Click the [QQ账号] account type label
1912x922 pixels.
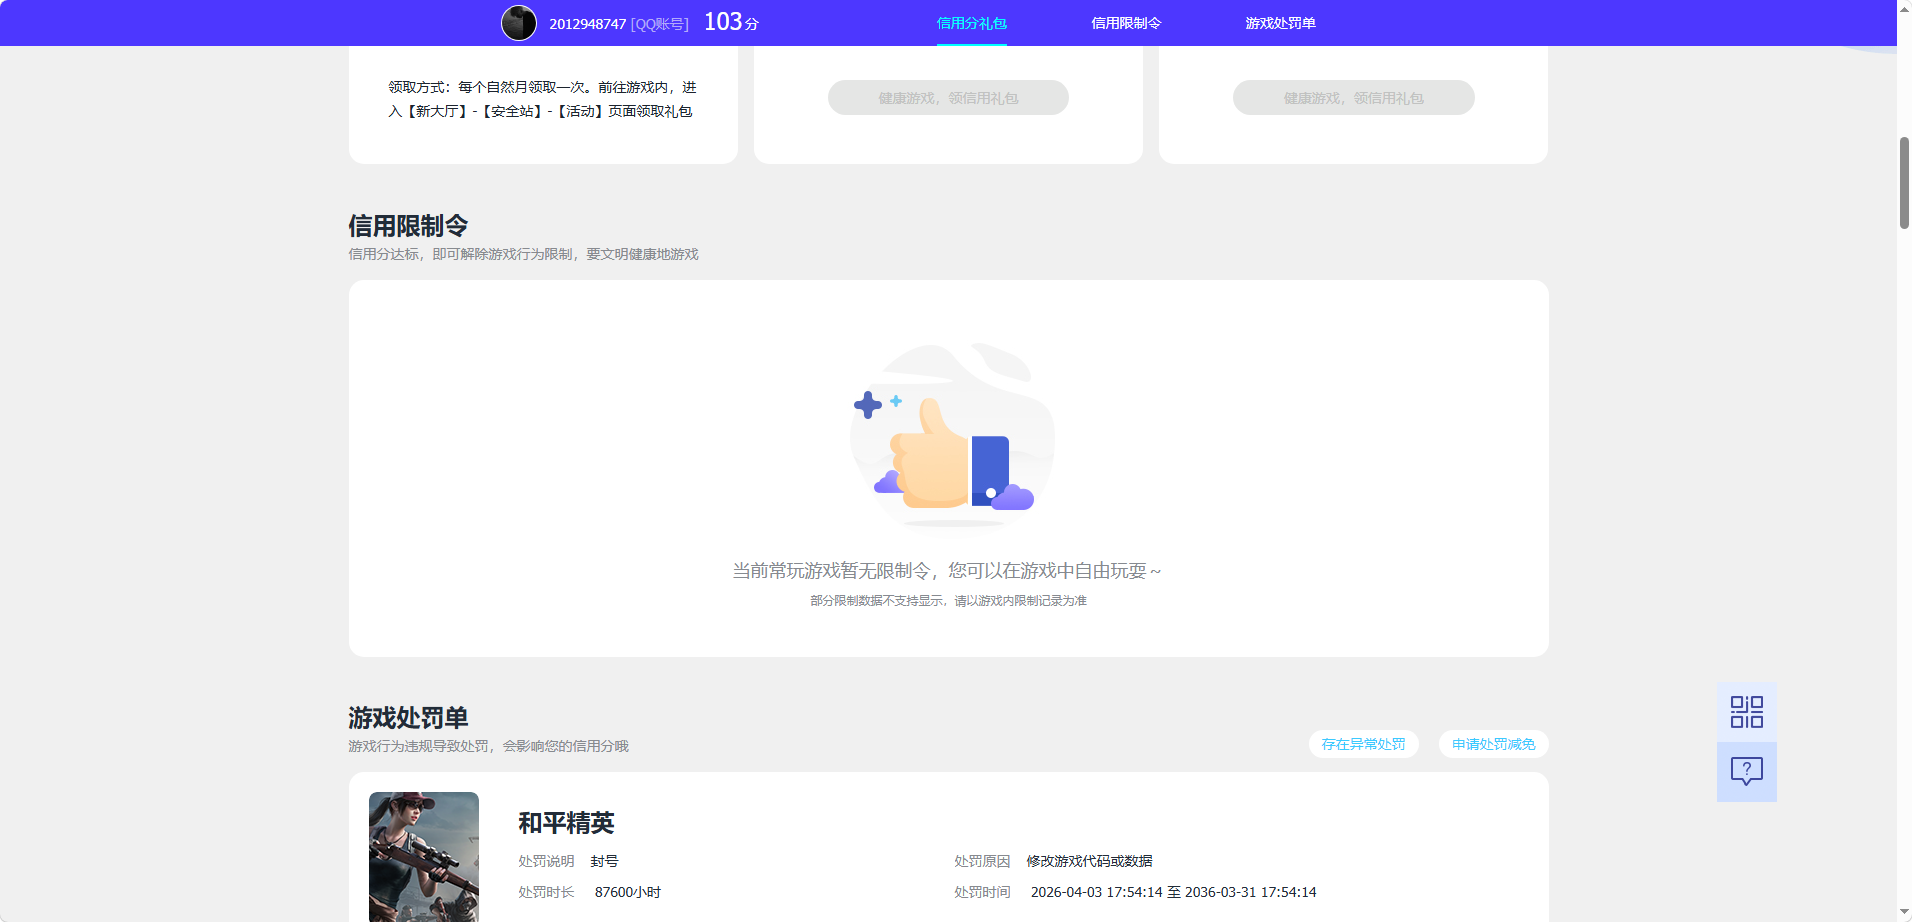(x=659, y=24)
